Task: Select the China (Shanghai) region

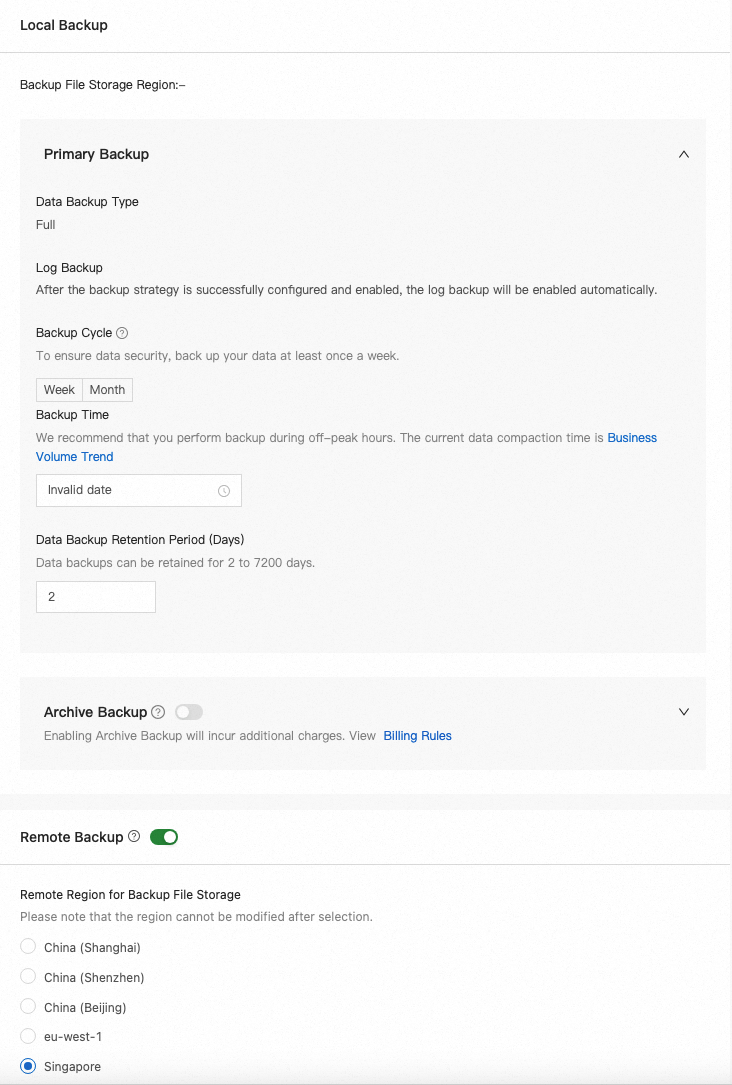Action: (28, 947)
